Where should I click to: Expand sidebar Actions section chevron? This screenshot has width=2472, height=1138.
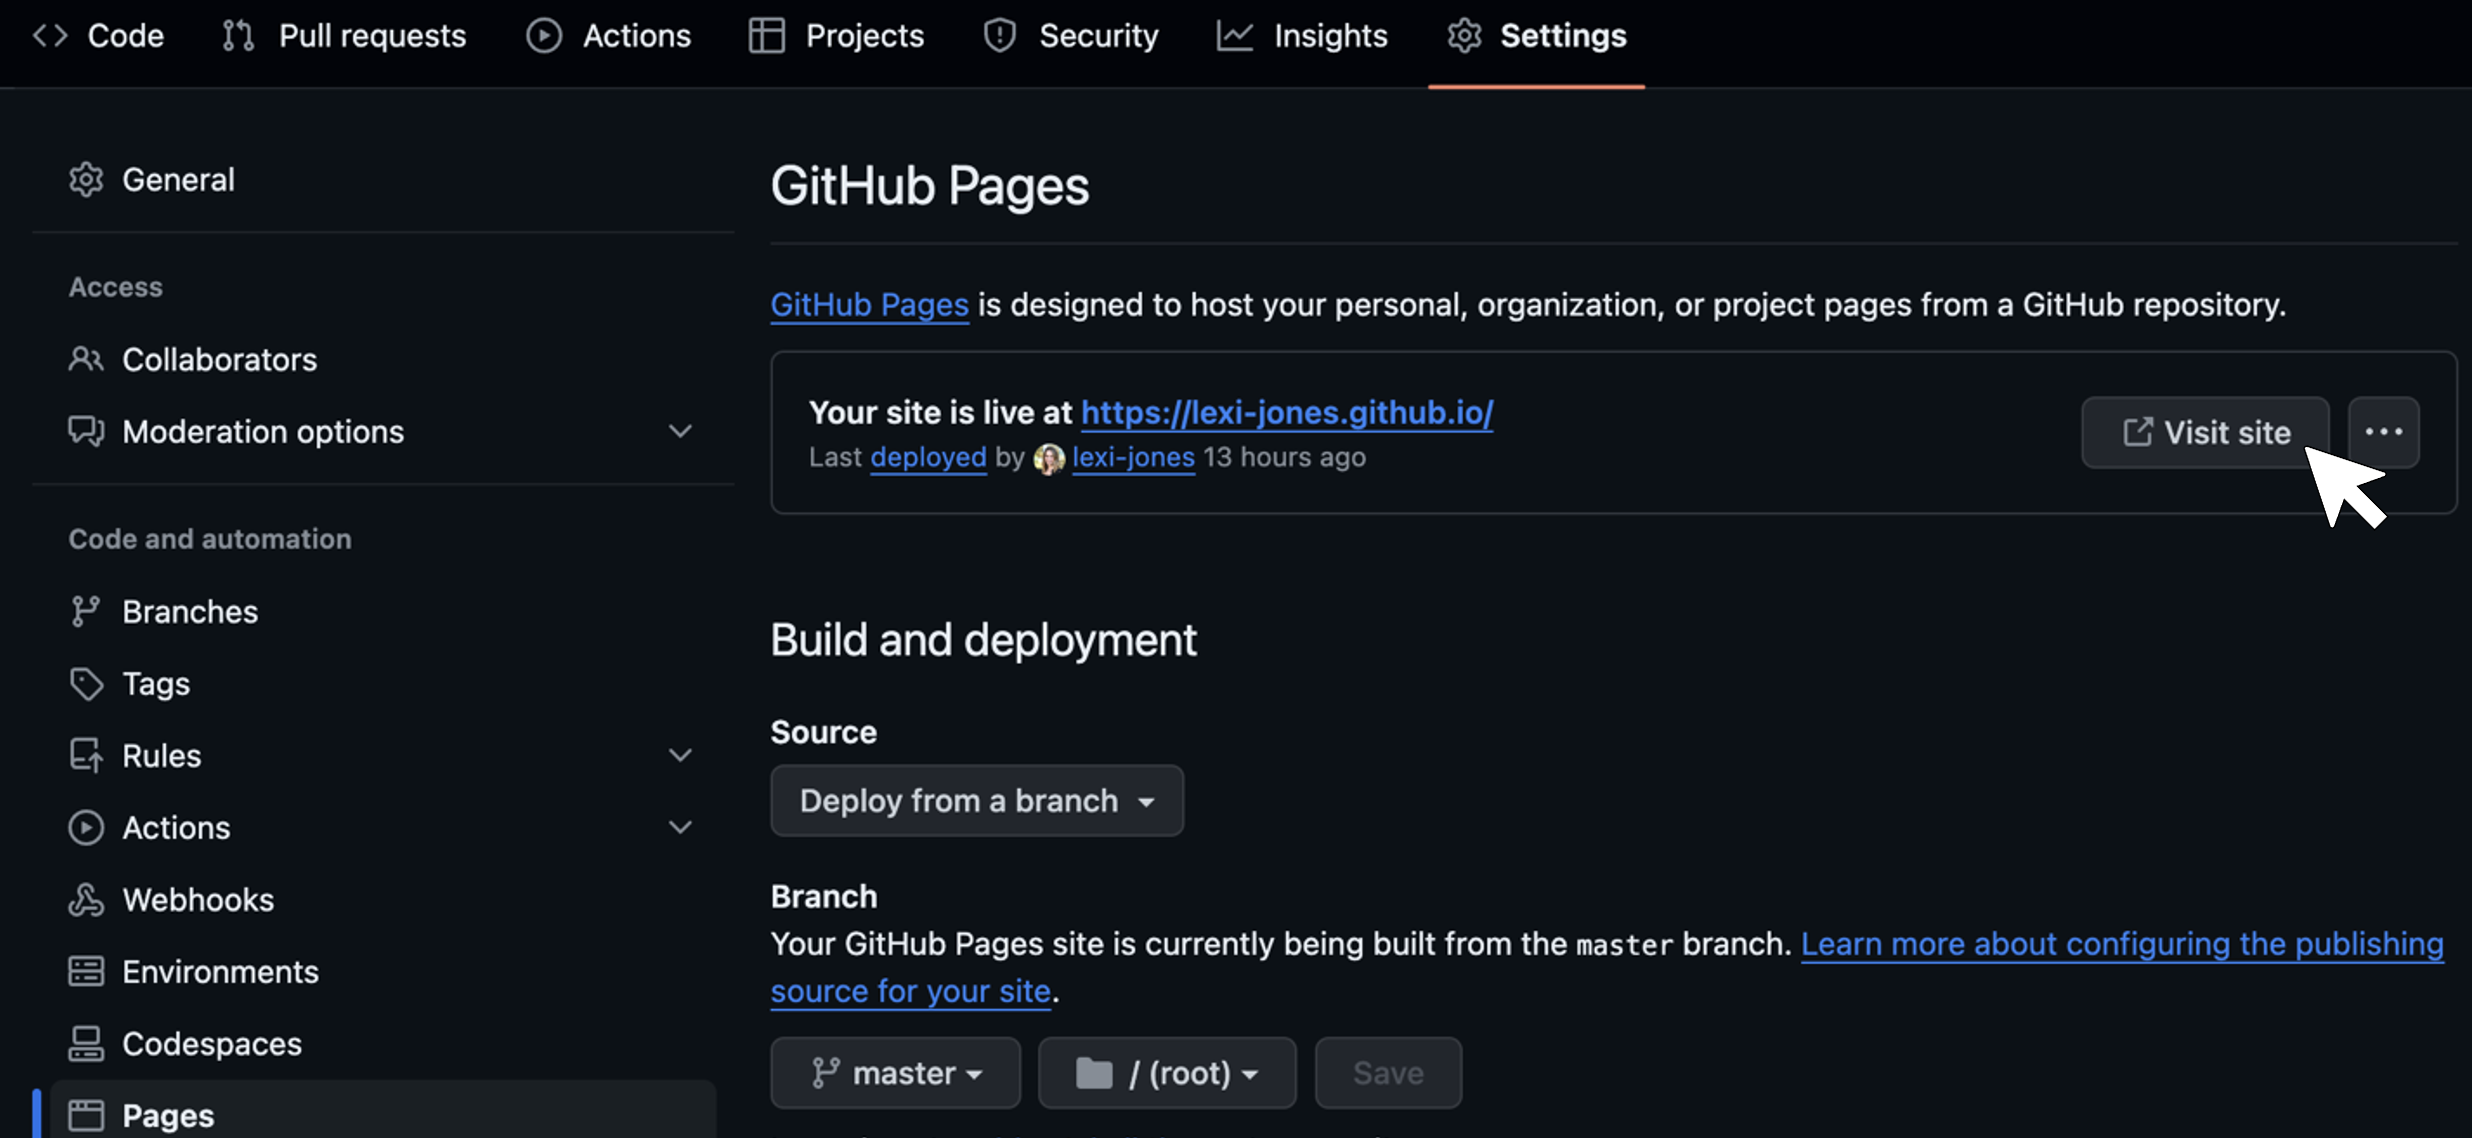click(680, 828)
